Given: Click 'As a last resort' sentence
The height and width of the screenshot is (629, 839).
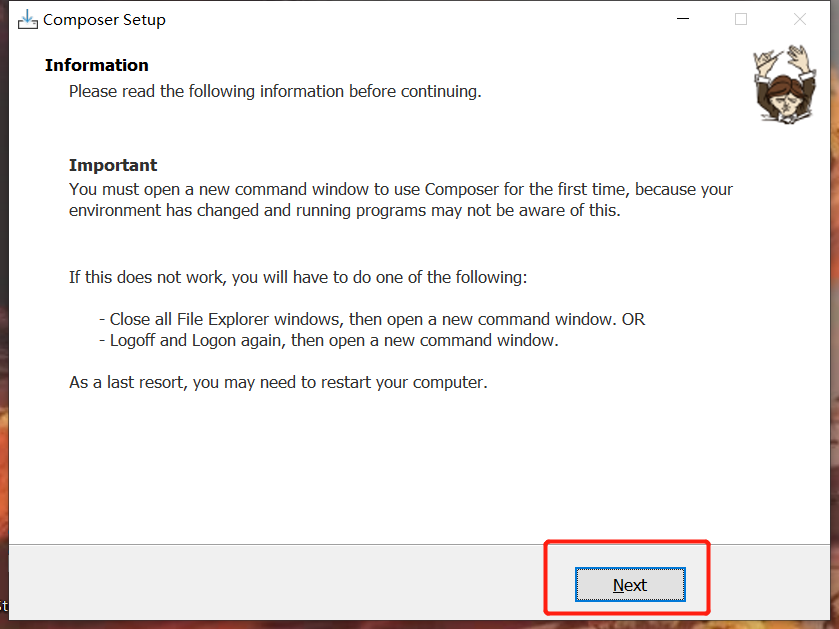Looking at the screenshot, I should [x=278, y=382].
